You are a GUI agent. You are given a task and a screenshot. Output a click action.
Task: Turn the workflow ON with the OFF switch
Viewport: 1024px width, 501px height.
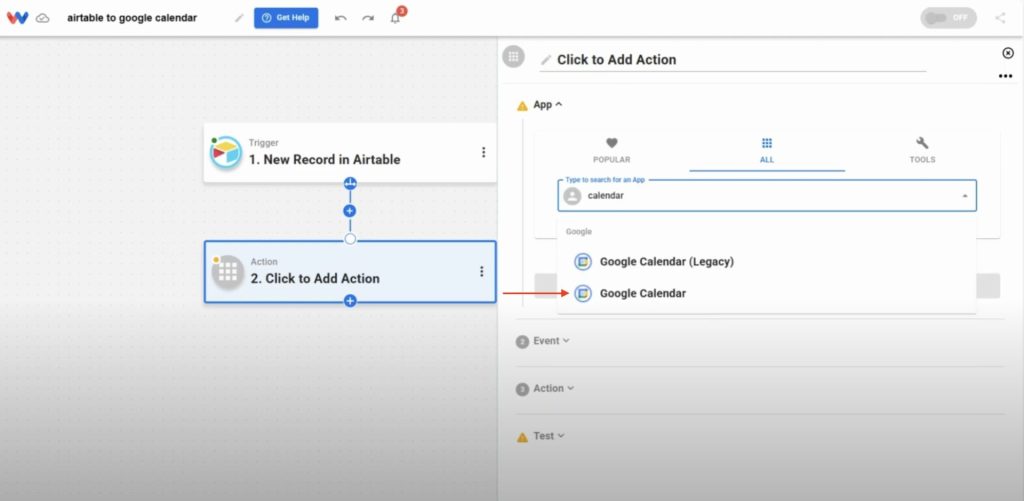948,18
